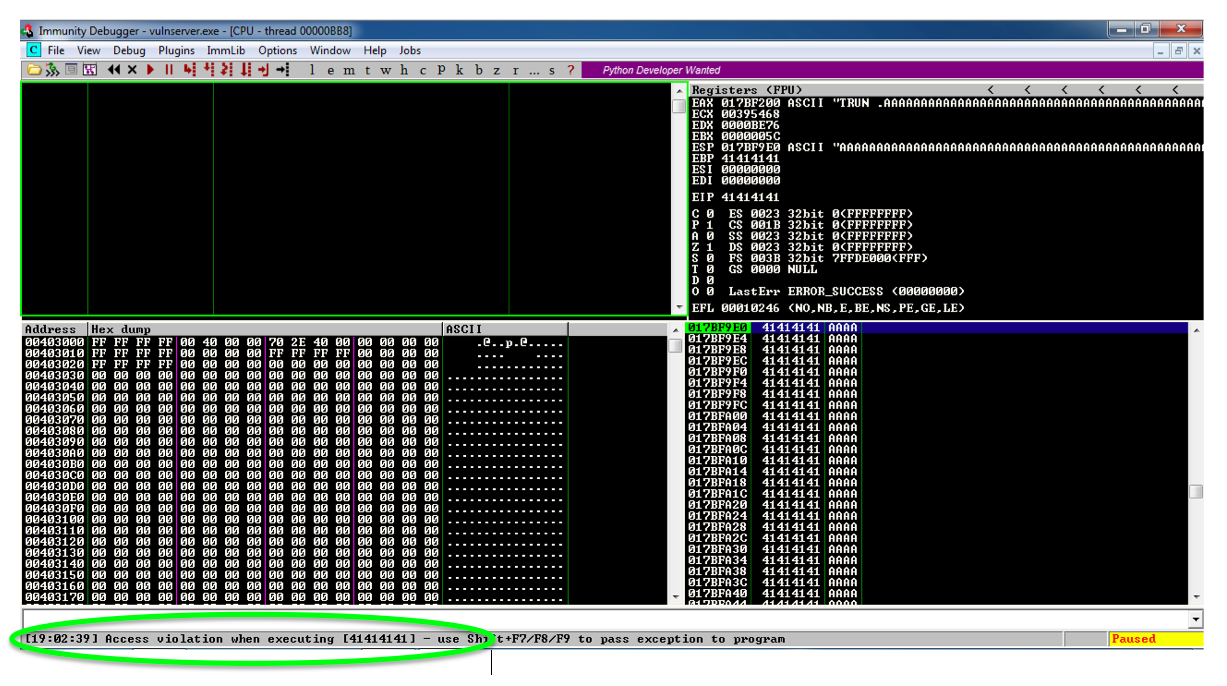1227x686 pixels.
Task: Open Executable modules with e button
Action: pos(330,70)
